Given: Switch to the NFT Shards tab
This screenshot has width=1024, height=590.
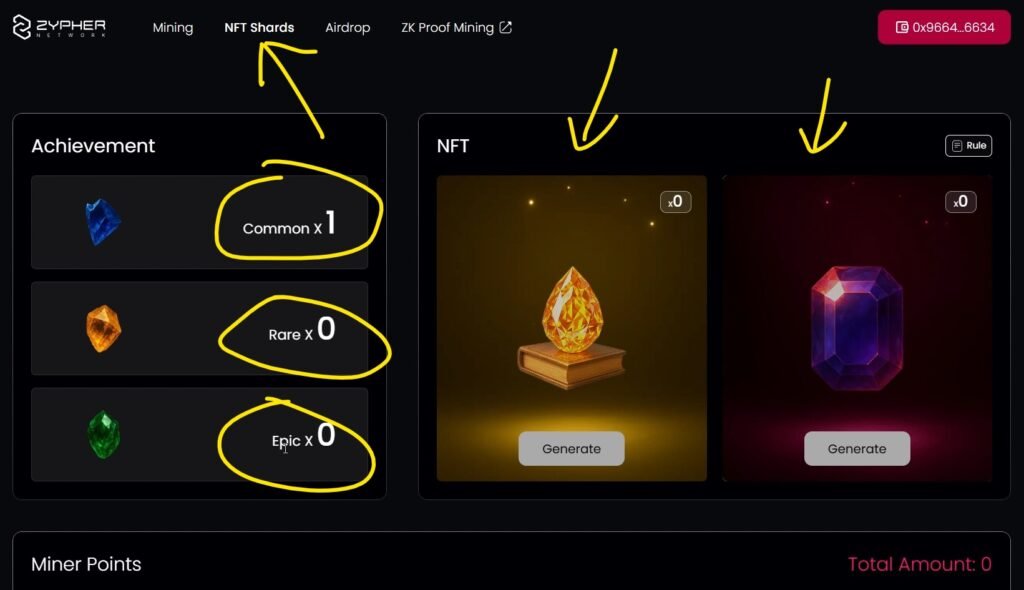Looking at the screenshot, I should pyautogui.click(x=259, y=27).
